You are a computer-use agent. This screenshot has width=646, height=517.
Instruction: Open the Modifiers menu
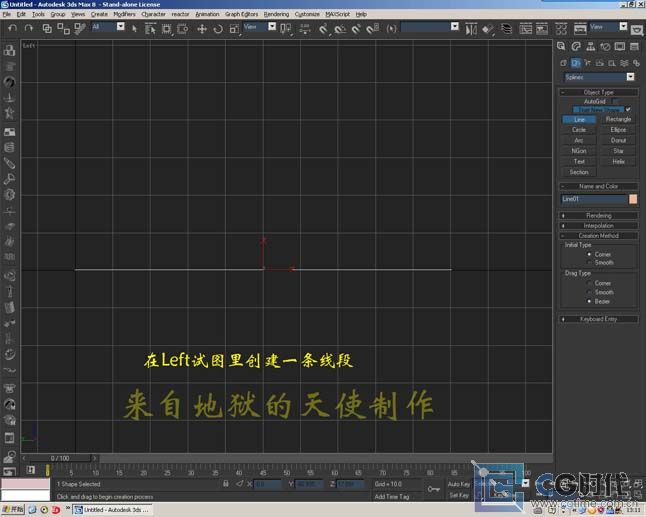[x=124, y=14]
